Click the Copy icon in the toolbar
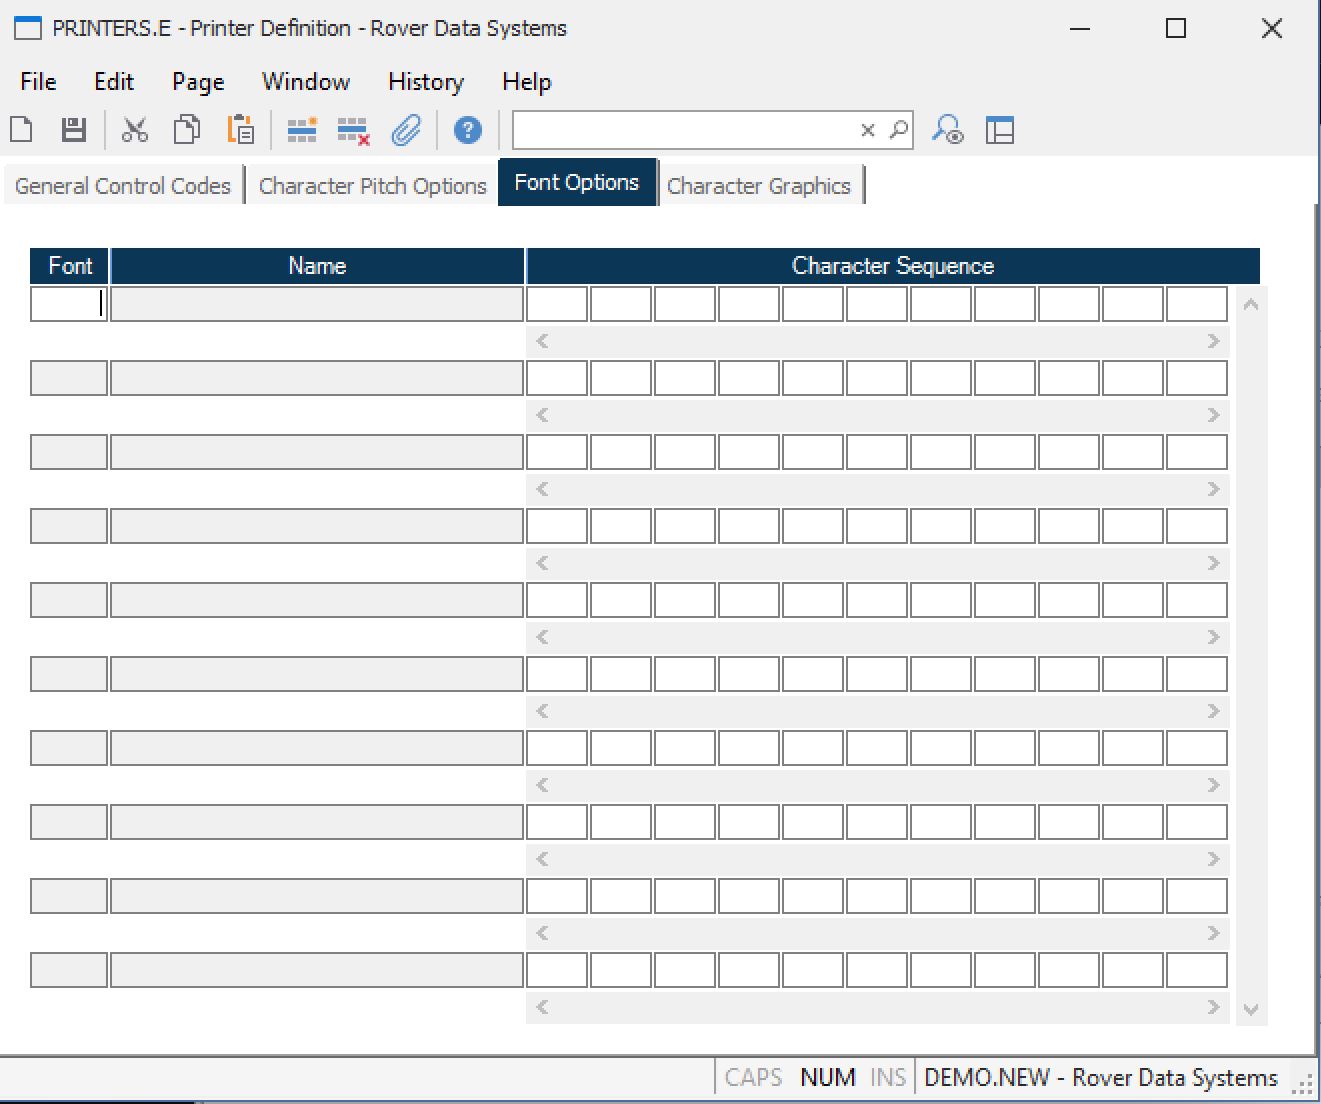Image resolution: width=1321 pixels, height=1104 pixels. coord(187,130)
